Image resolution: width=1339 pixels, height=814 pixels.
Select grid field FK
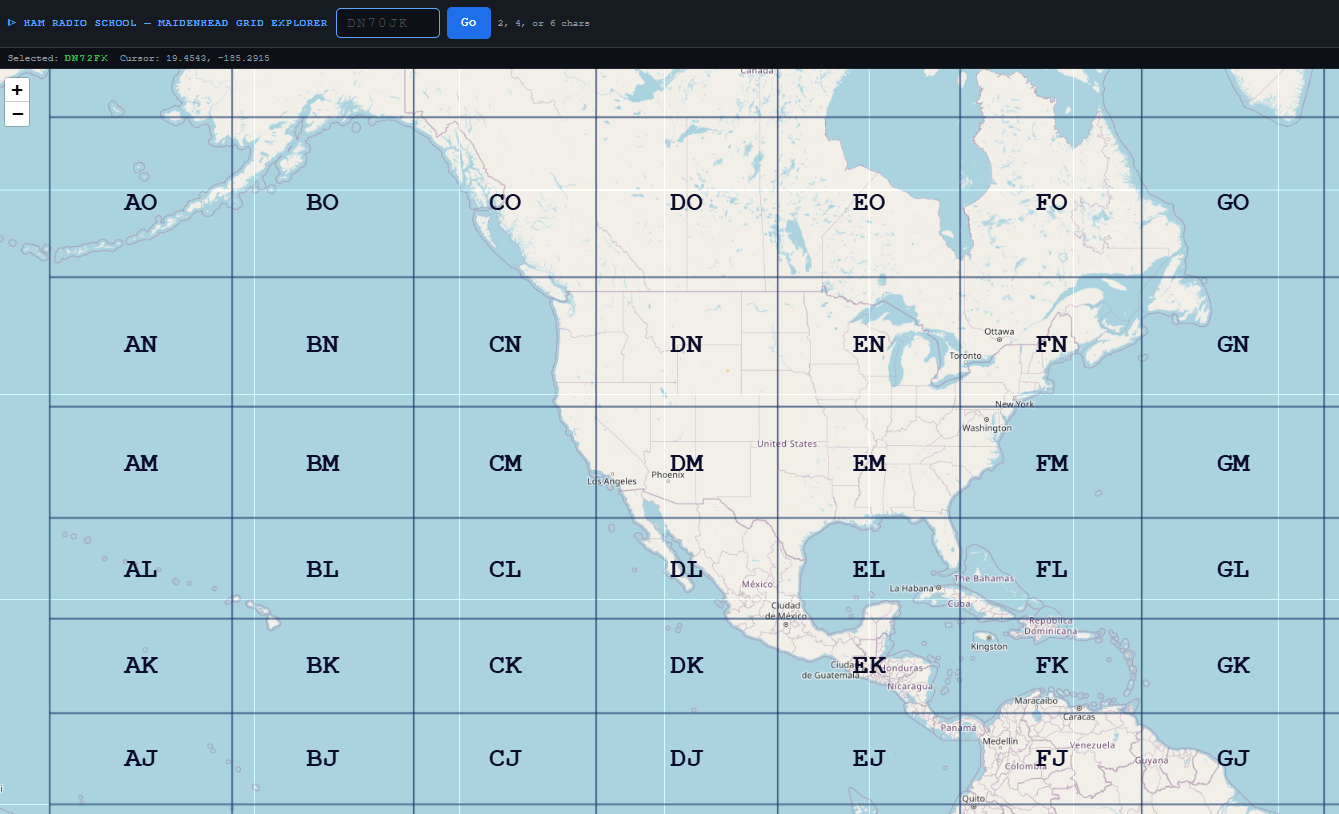pyautogui.click(x=1051, y=666)
